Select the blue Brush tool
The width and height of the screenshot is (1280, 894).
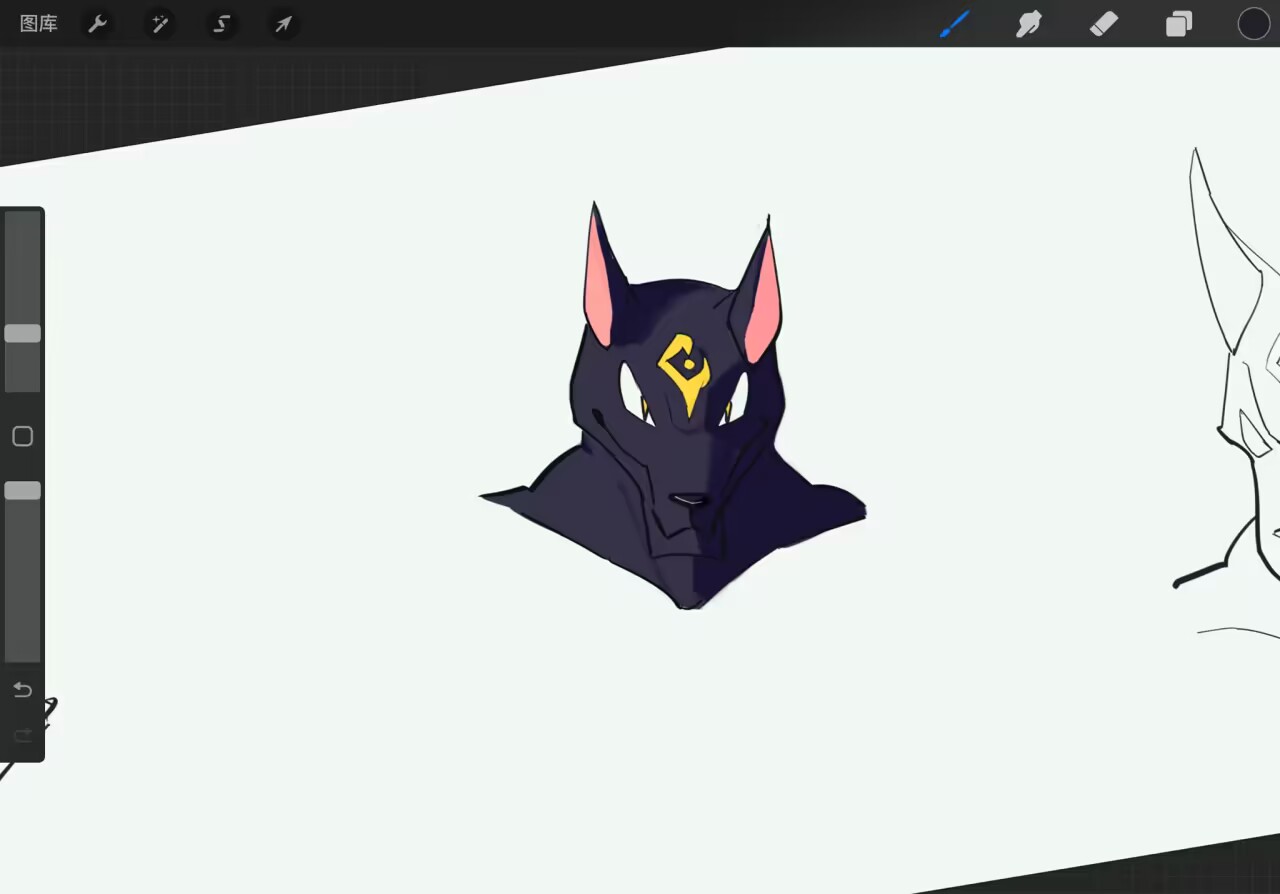pyautogui.click(x=955, y=24)
